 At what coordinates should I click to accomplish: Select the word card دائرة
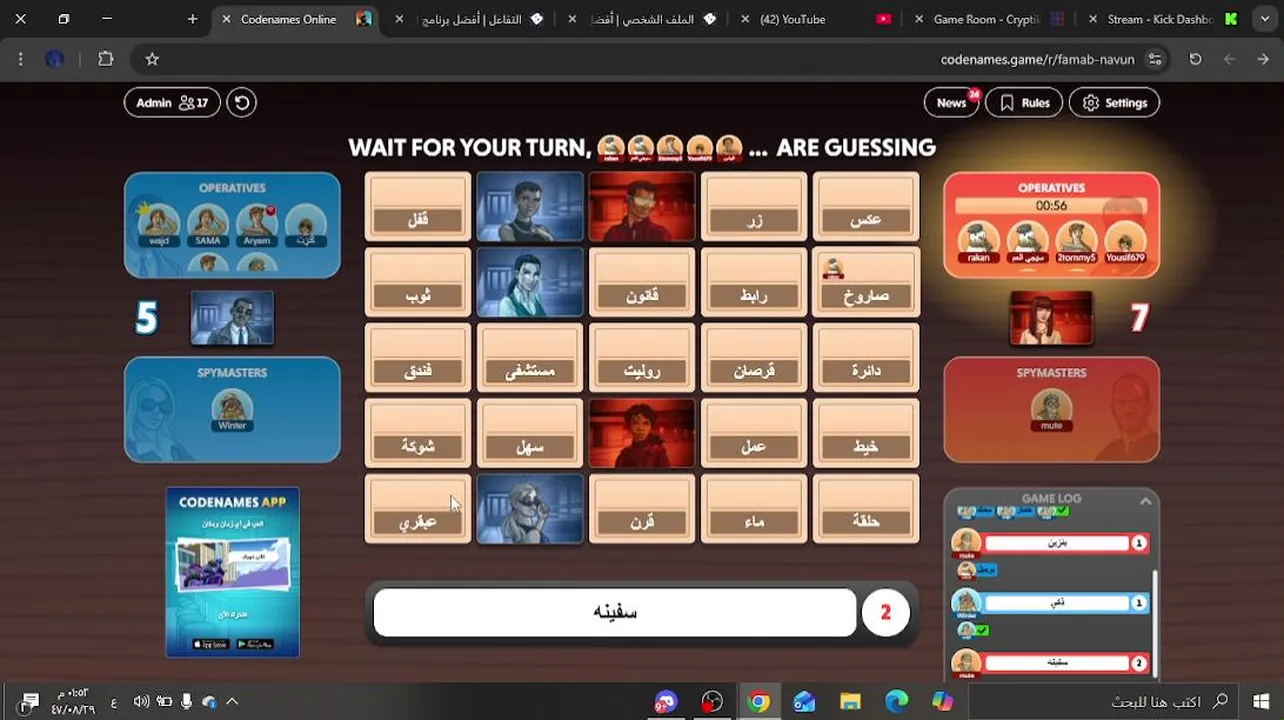(x=866, y=358)
